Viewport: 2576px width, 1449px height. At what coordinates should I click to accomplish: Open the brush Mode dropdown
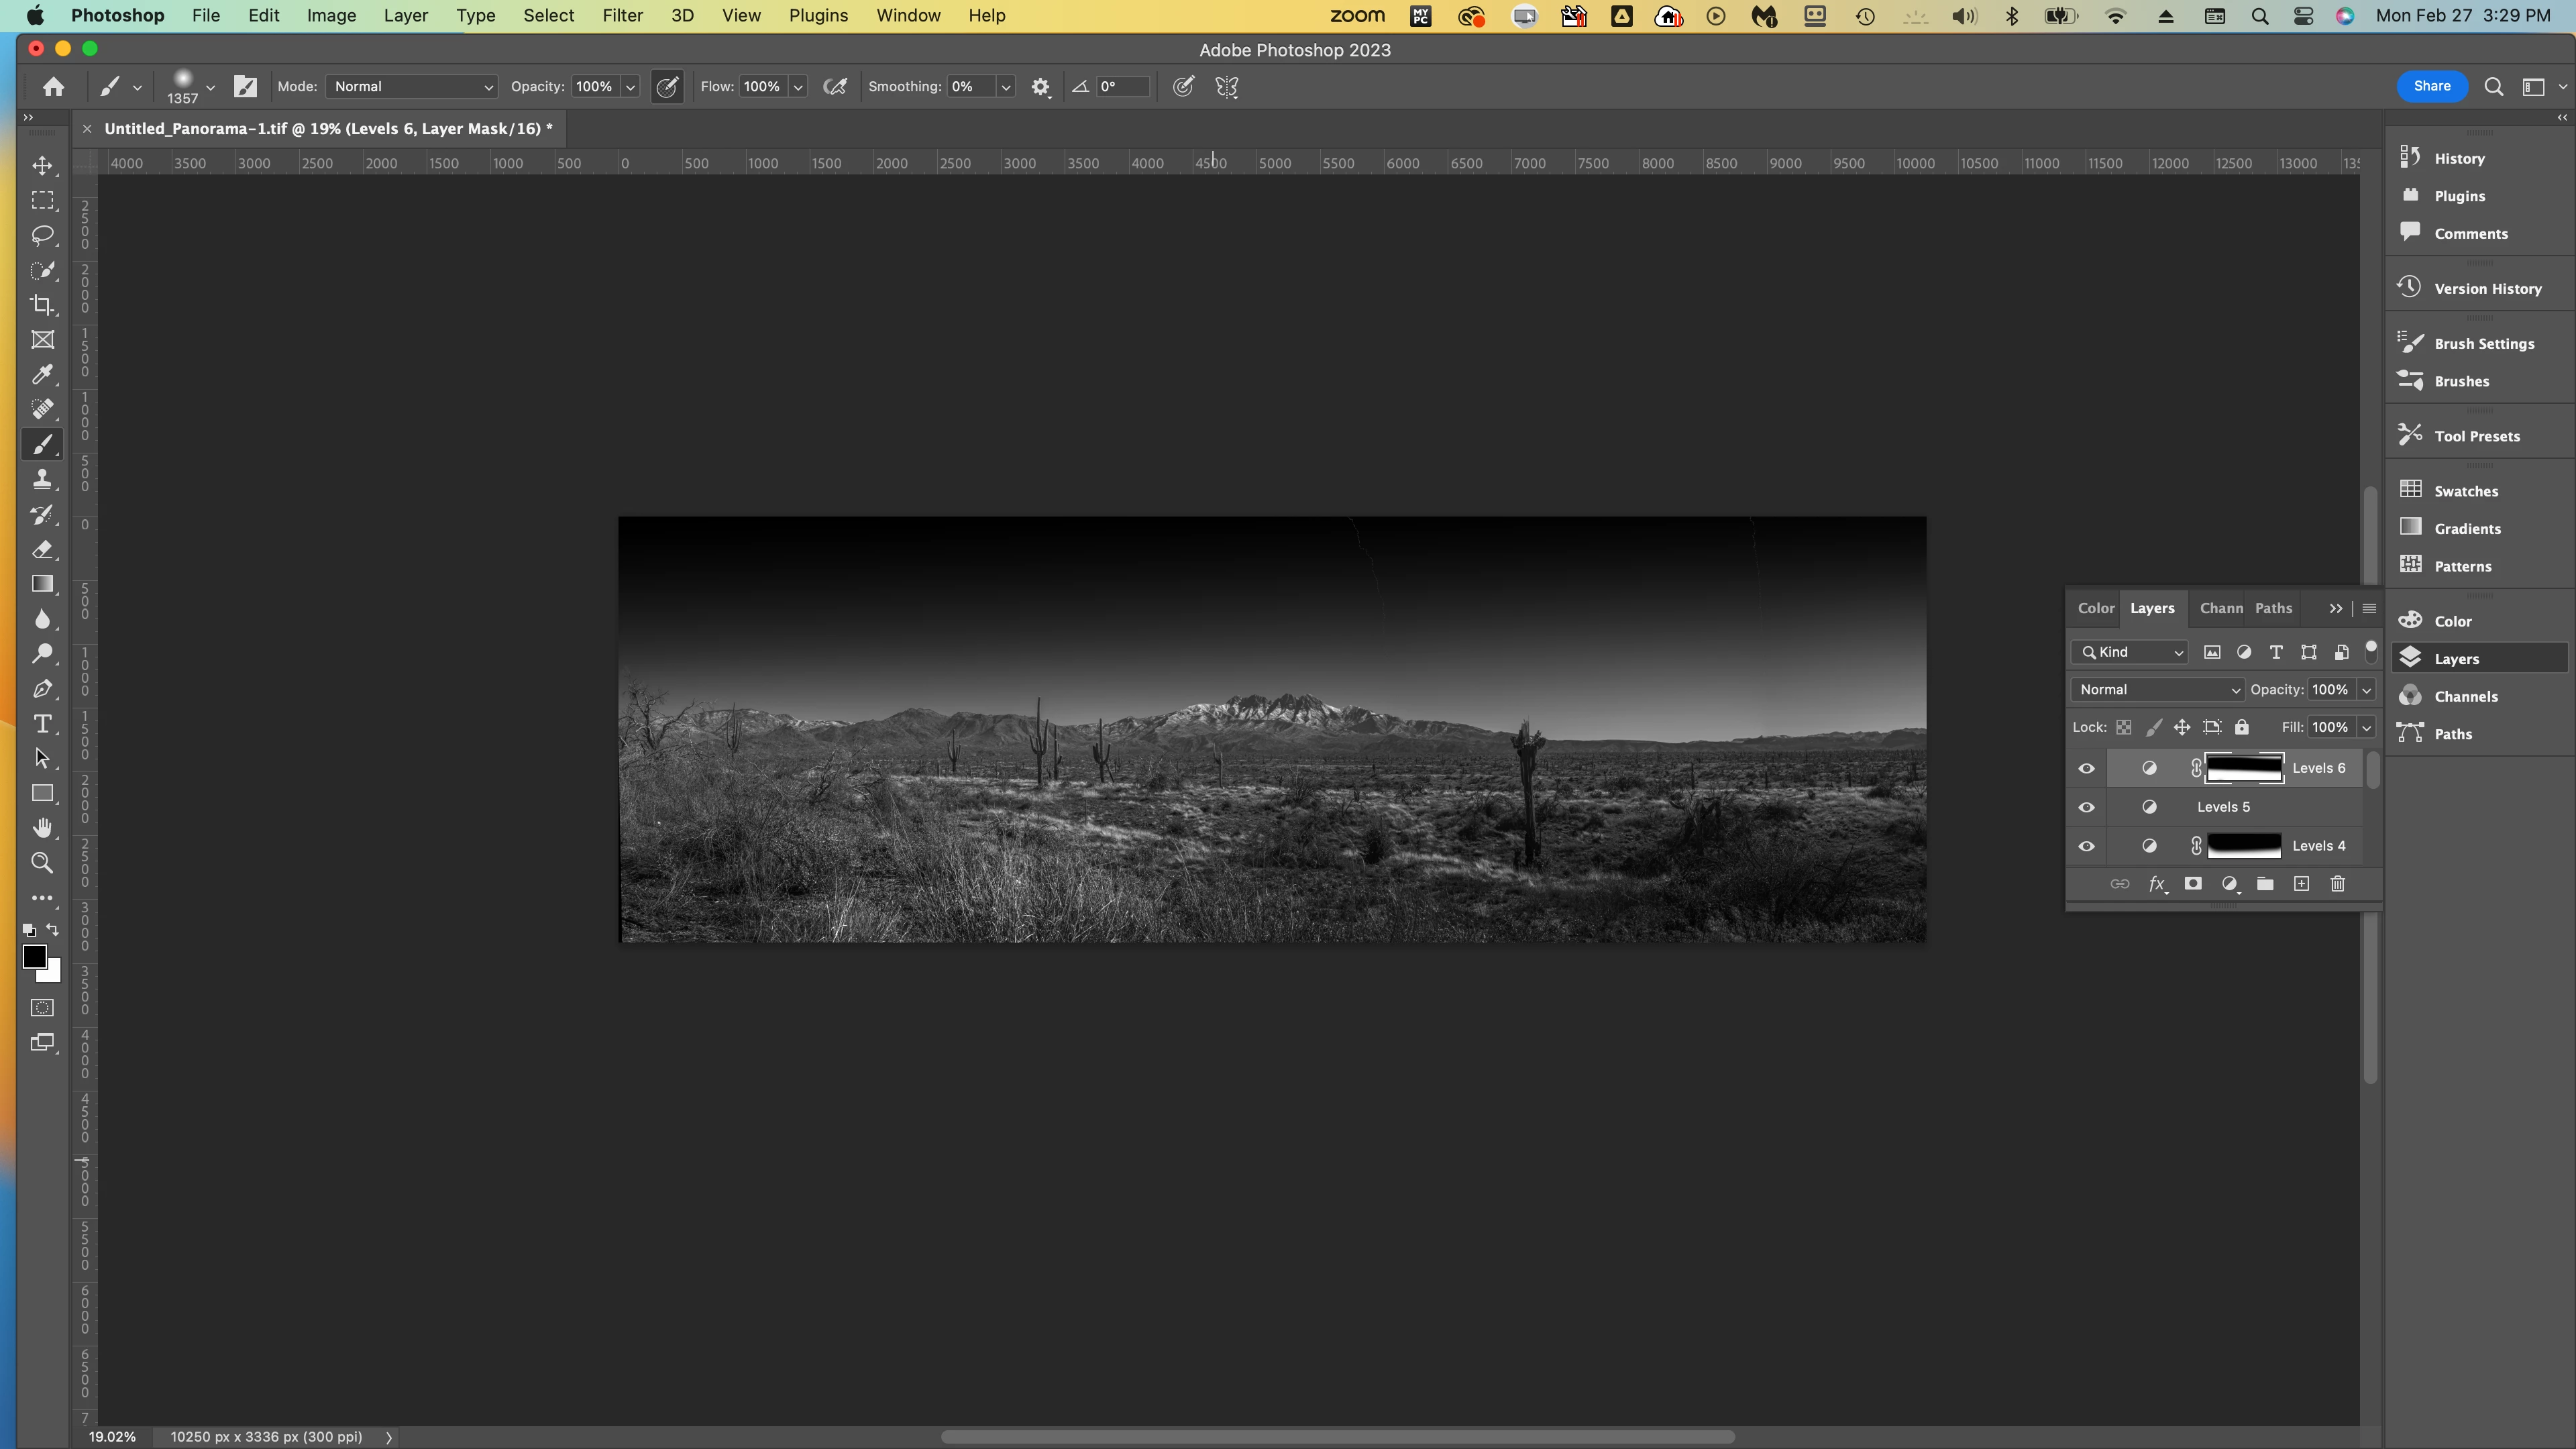pos(411,87)
